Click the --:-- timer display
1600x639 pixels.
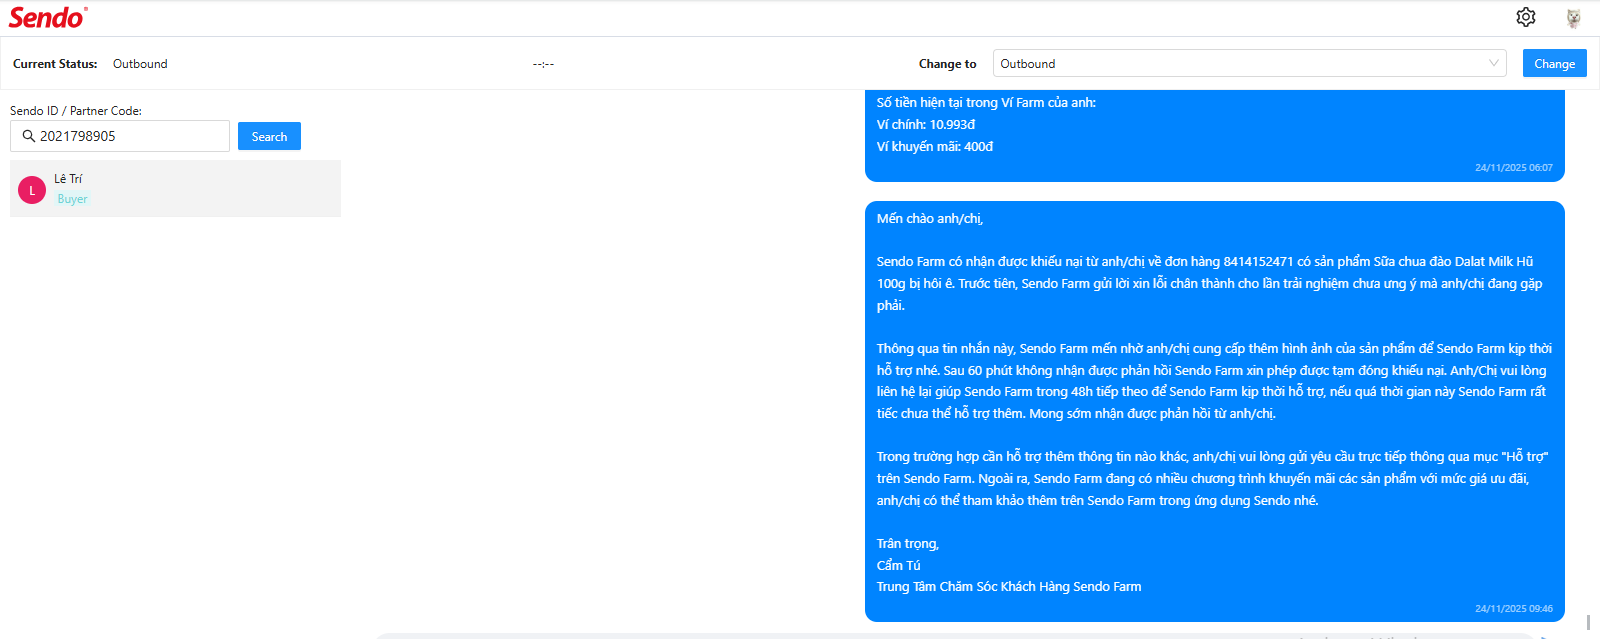click(x=543, y=64)
